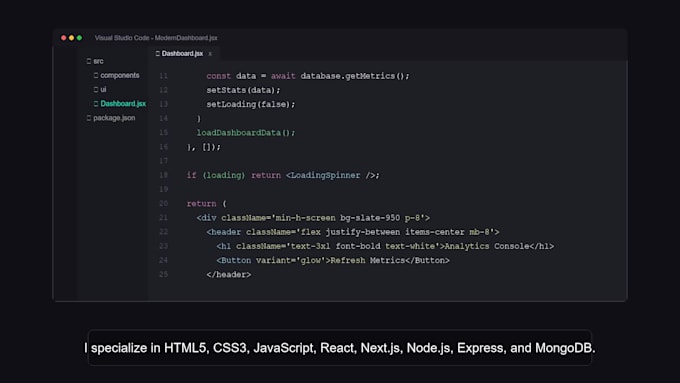
Task: Click the ui folder icon
Action: click(x=96, y=89)
